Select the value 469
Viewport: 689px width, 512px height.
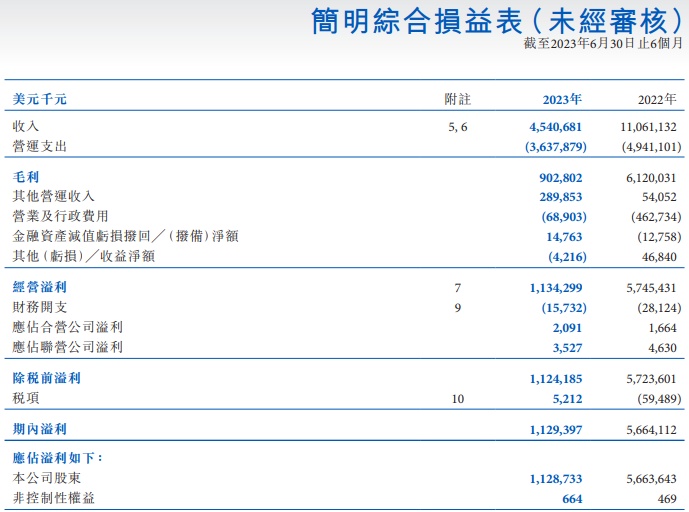[x=667, y=499]
